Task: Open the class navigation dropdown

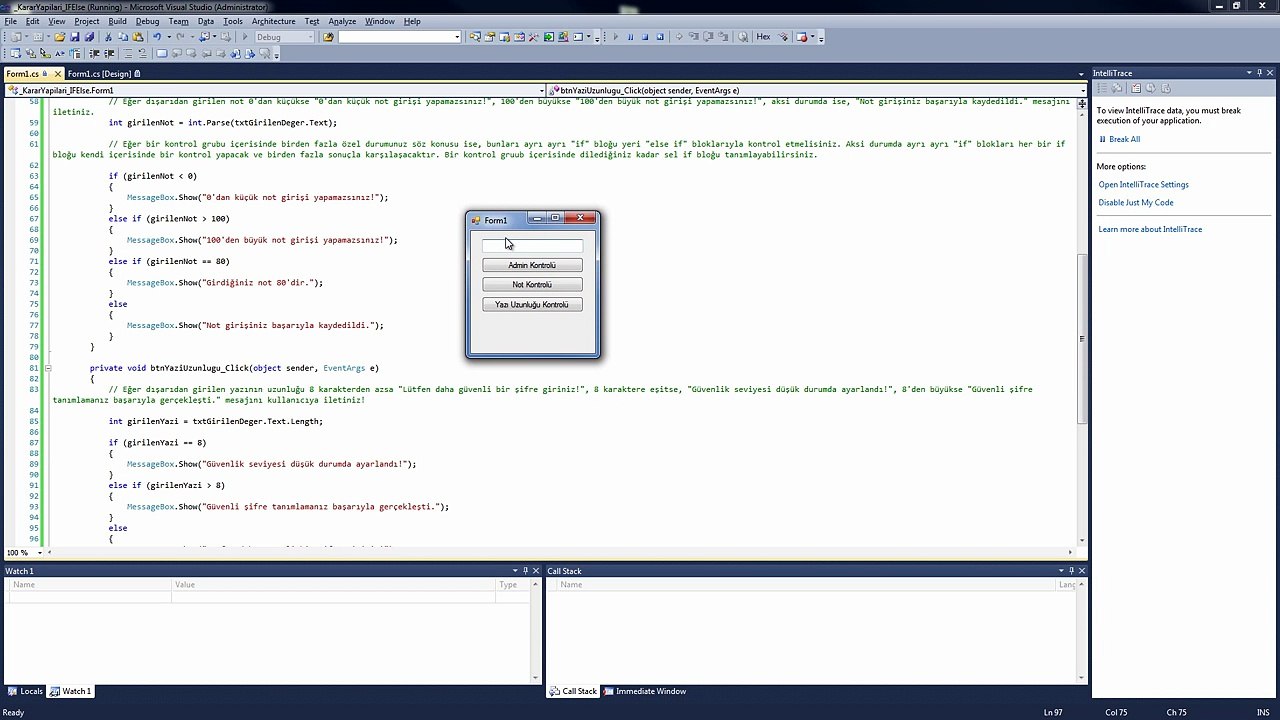Action: click(x=541, y=90)
